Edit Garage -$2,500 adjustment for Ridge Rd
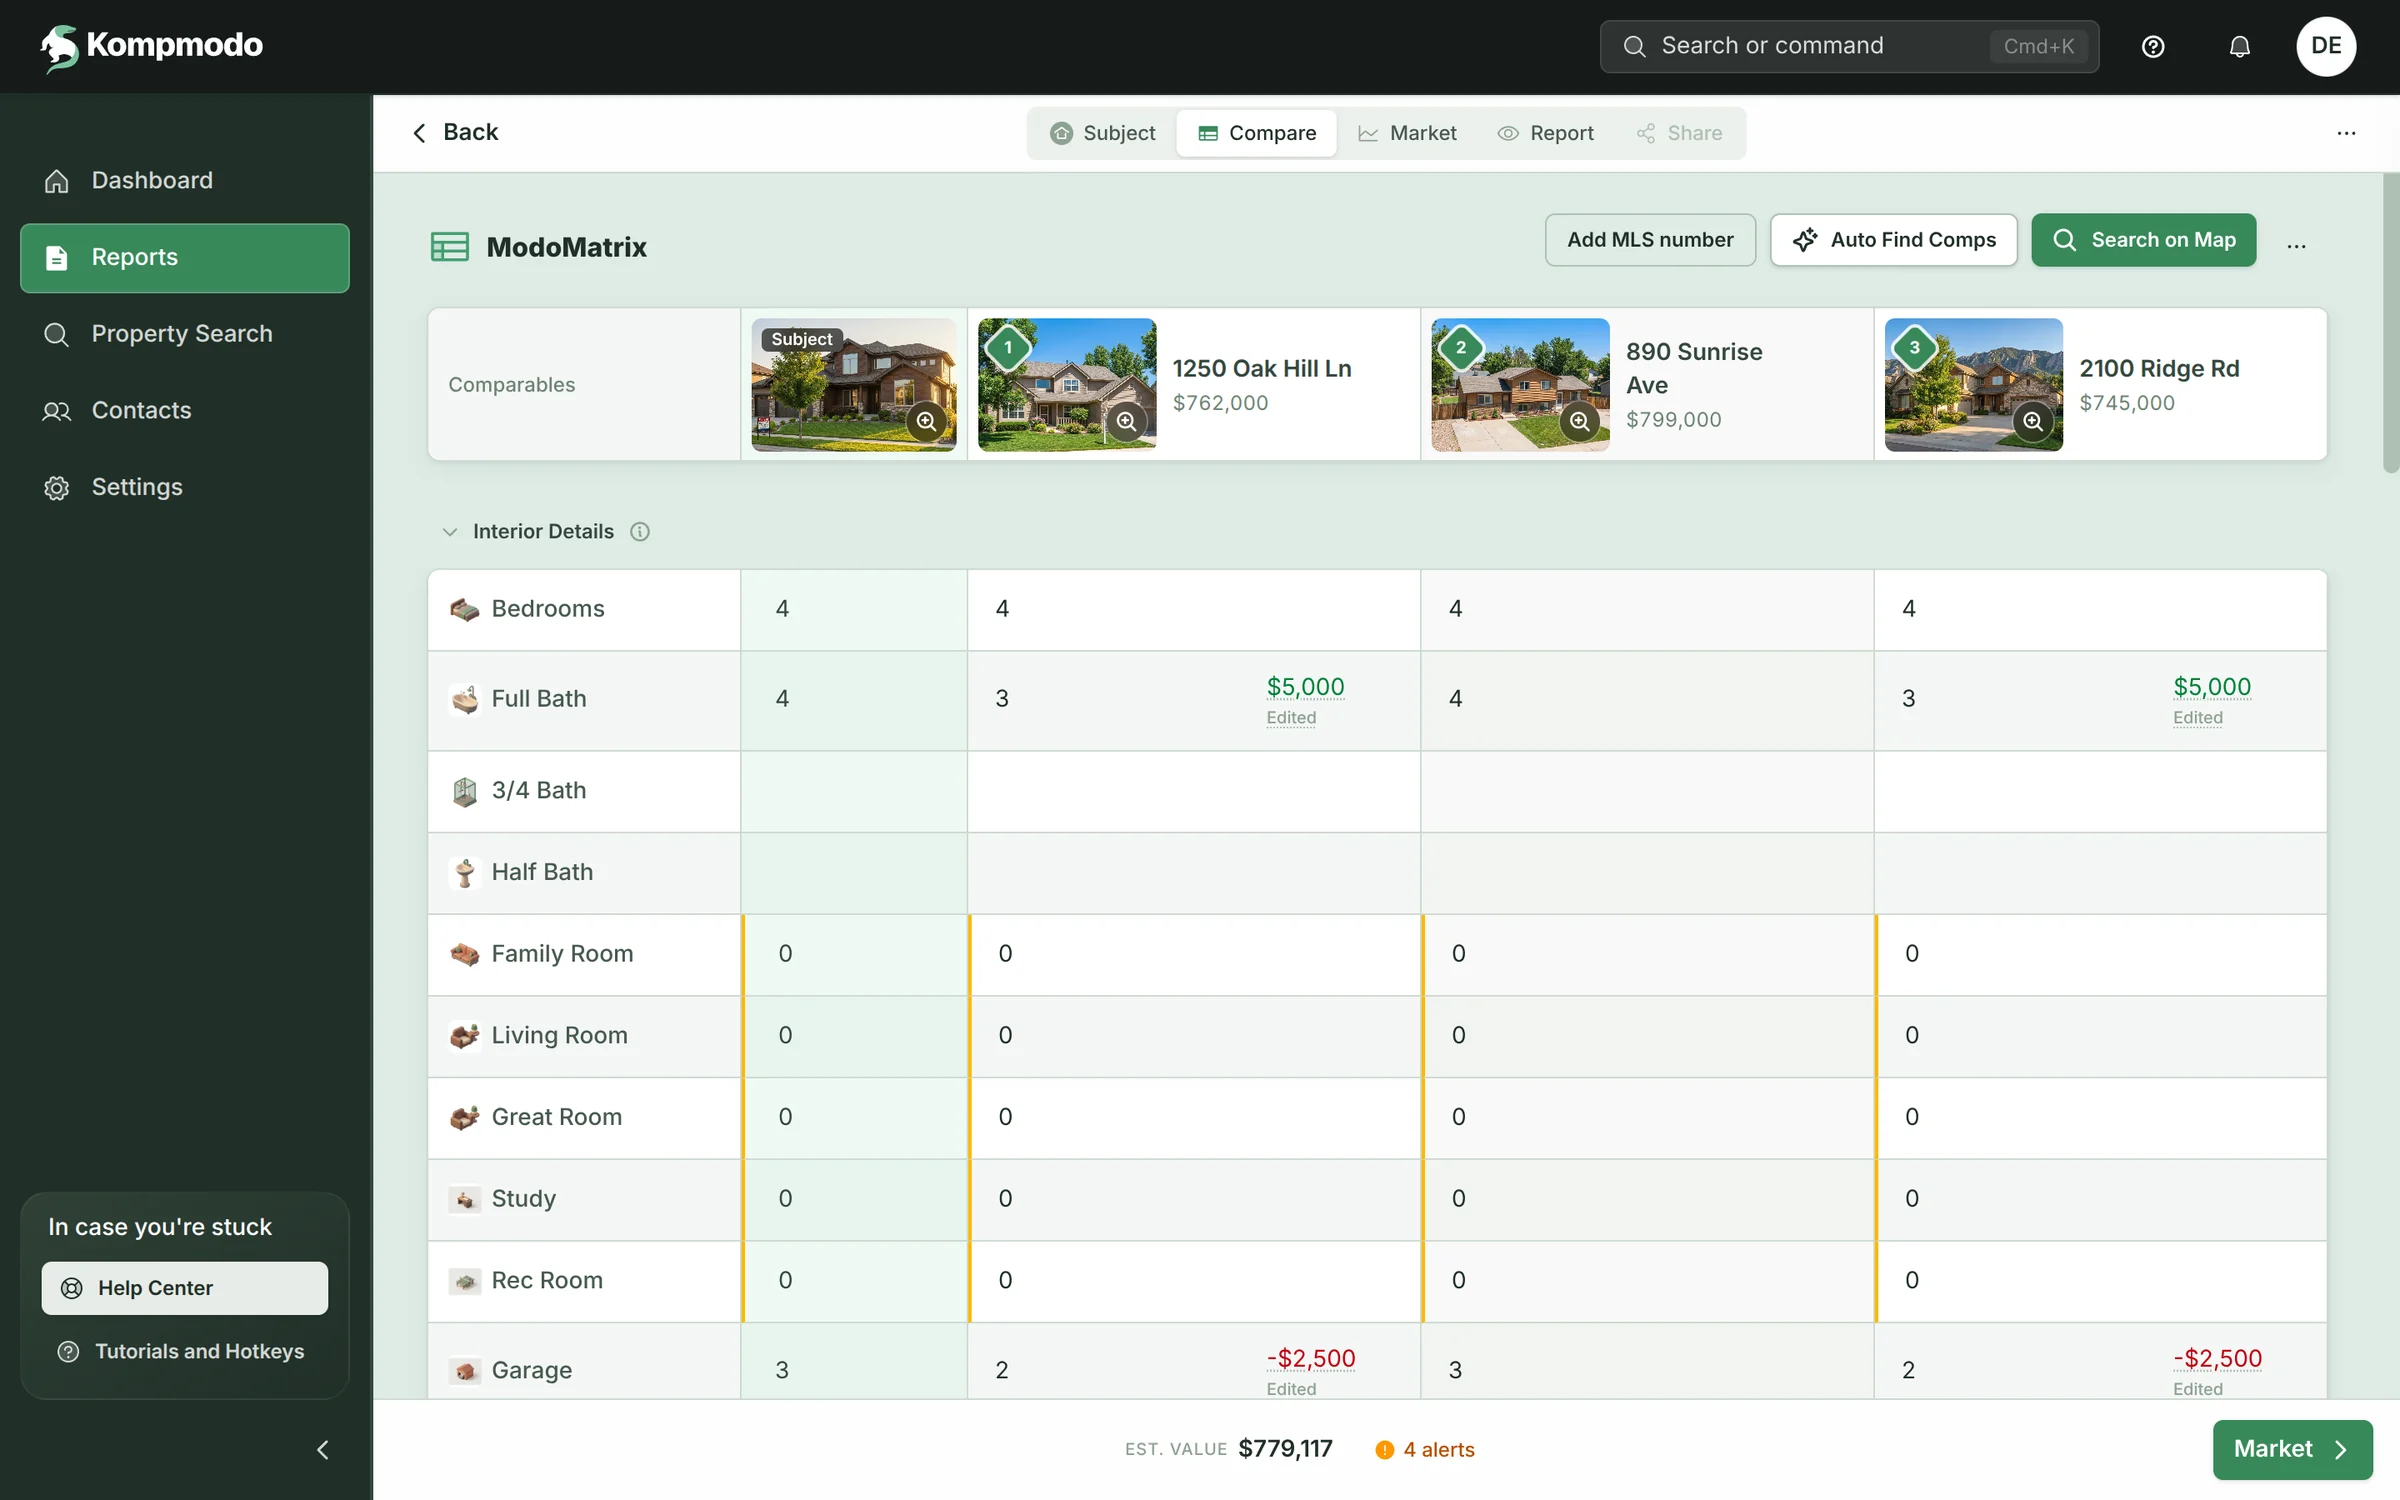This screenshot has width=2400, height=1500. click(2217, 1359)
